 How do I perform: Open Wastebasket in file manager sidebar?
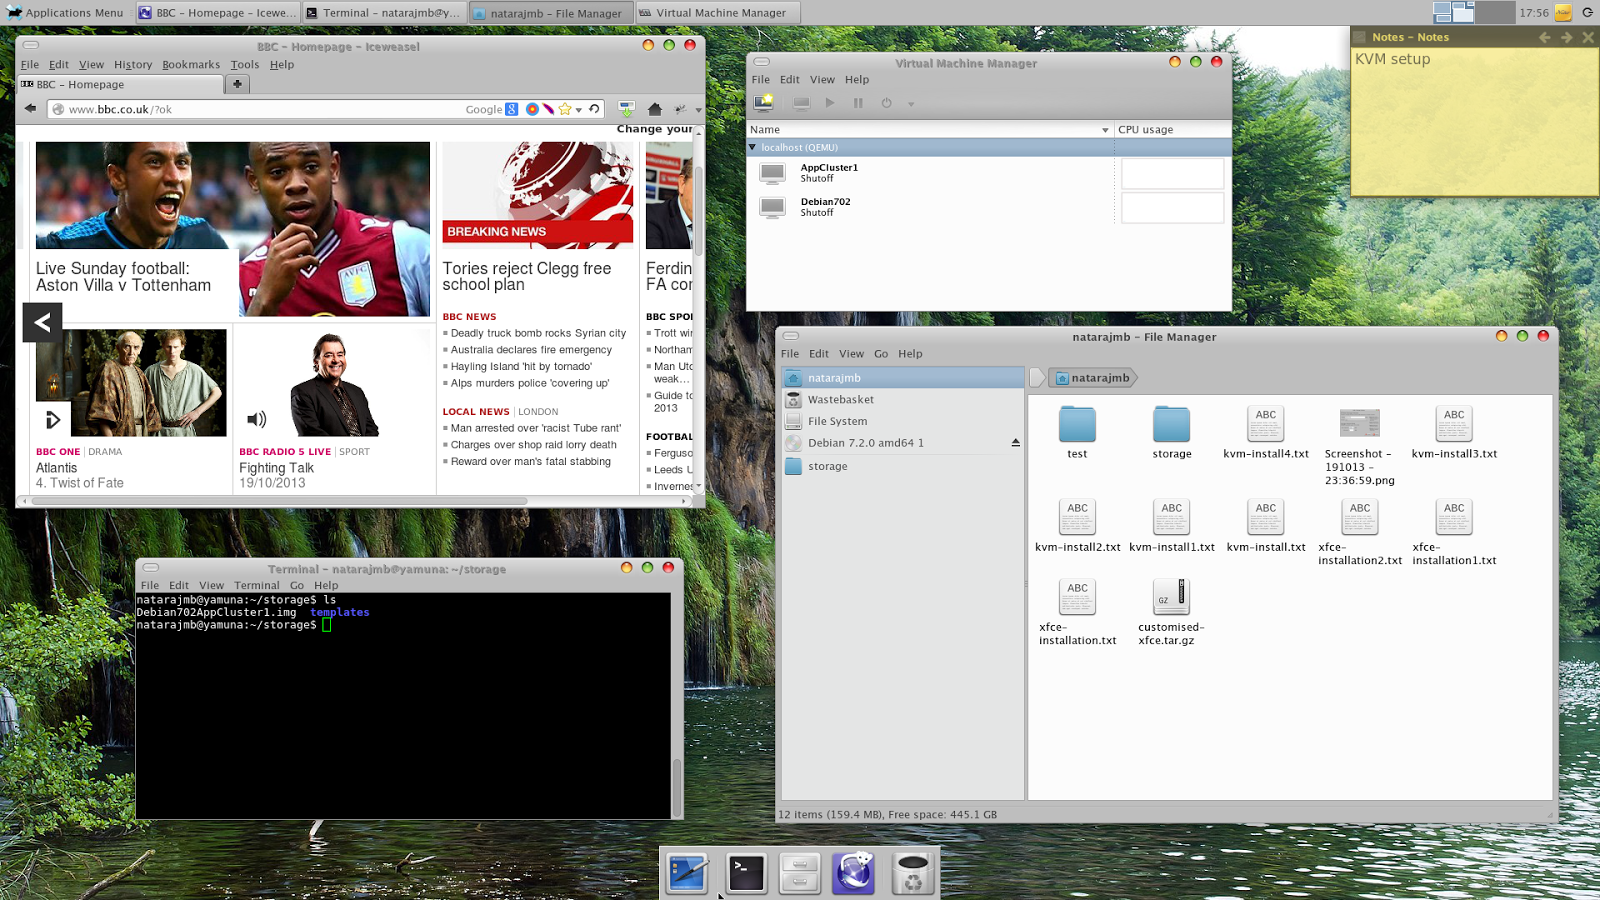tap(903, 399)
